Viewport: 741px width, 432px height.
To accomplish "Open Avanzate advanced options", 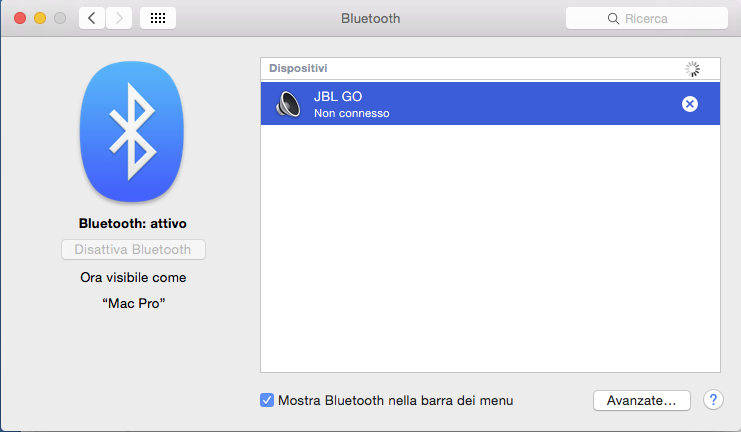I will pos(642,400).
